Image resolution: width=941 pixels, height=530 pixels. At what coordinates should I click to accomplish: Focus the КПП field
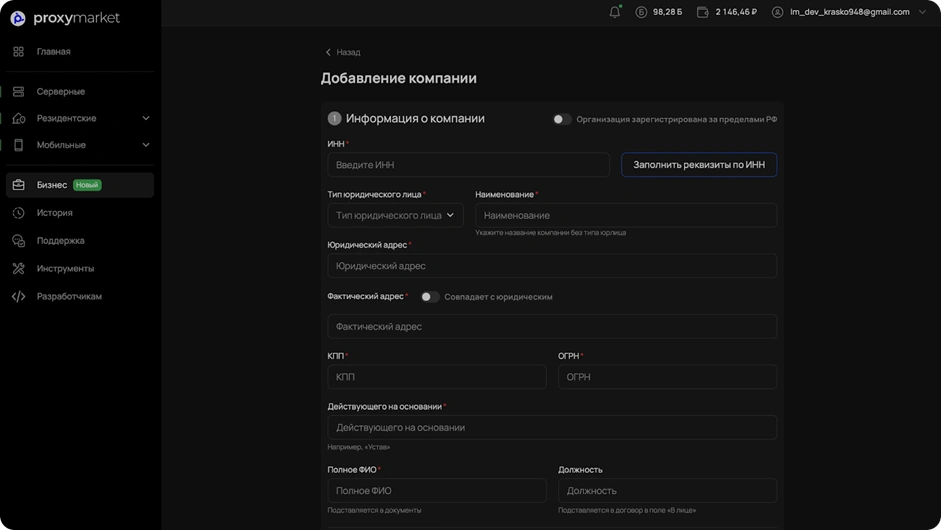(x=437, y=377)
